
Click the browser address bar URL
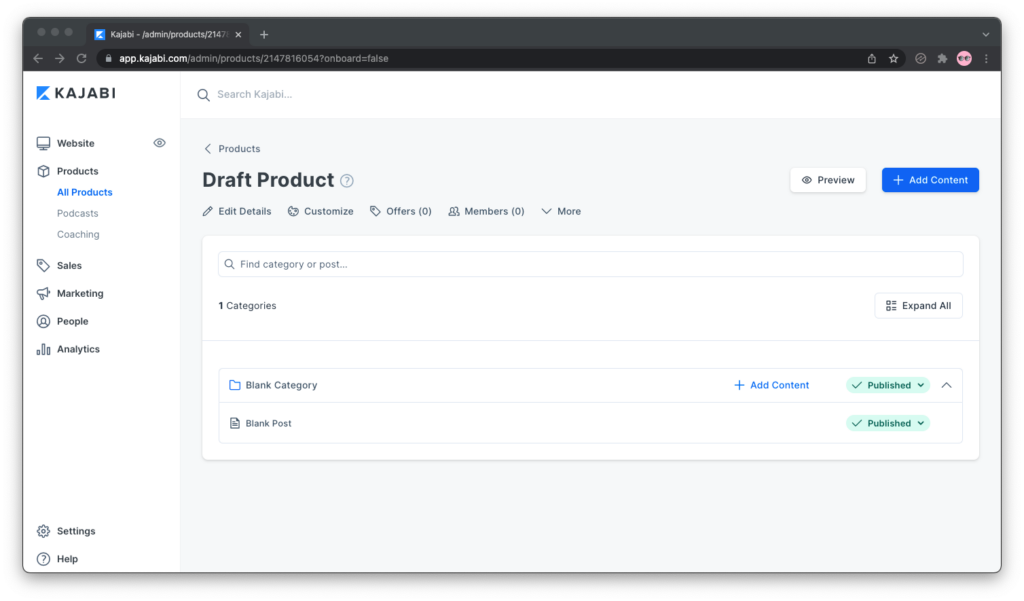coord(253,59)
